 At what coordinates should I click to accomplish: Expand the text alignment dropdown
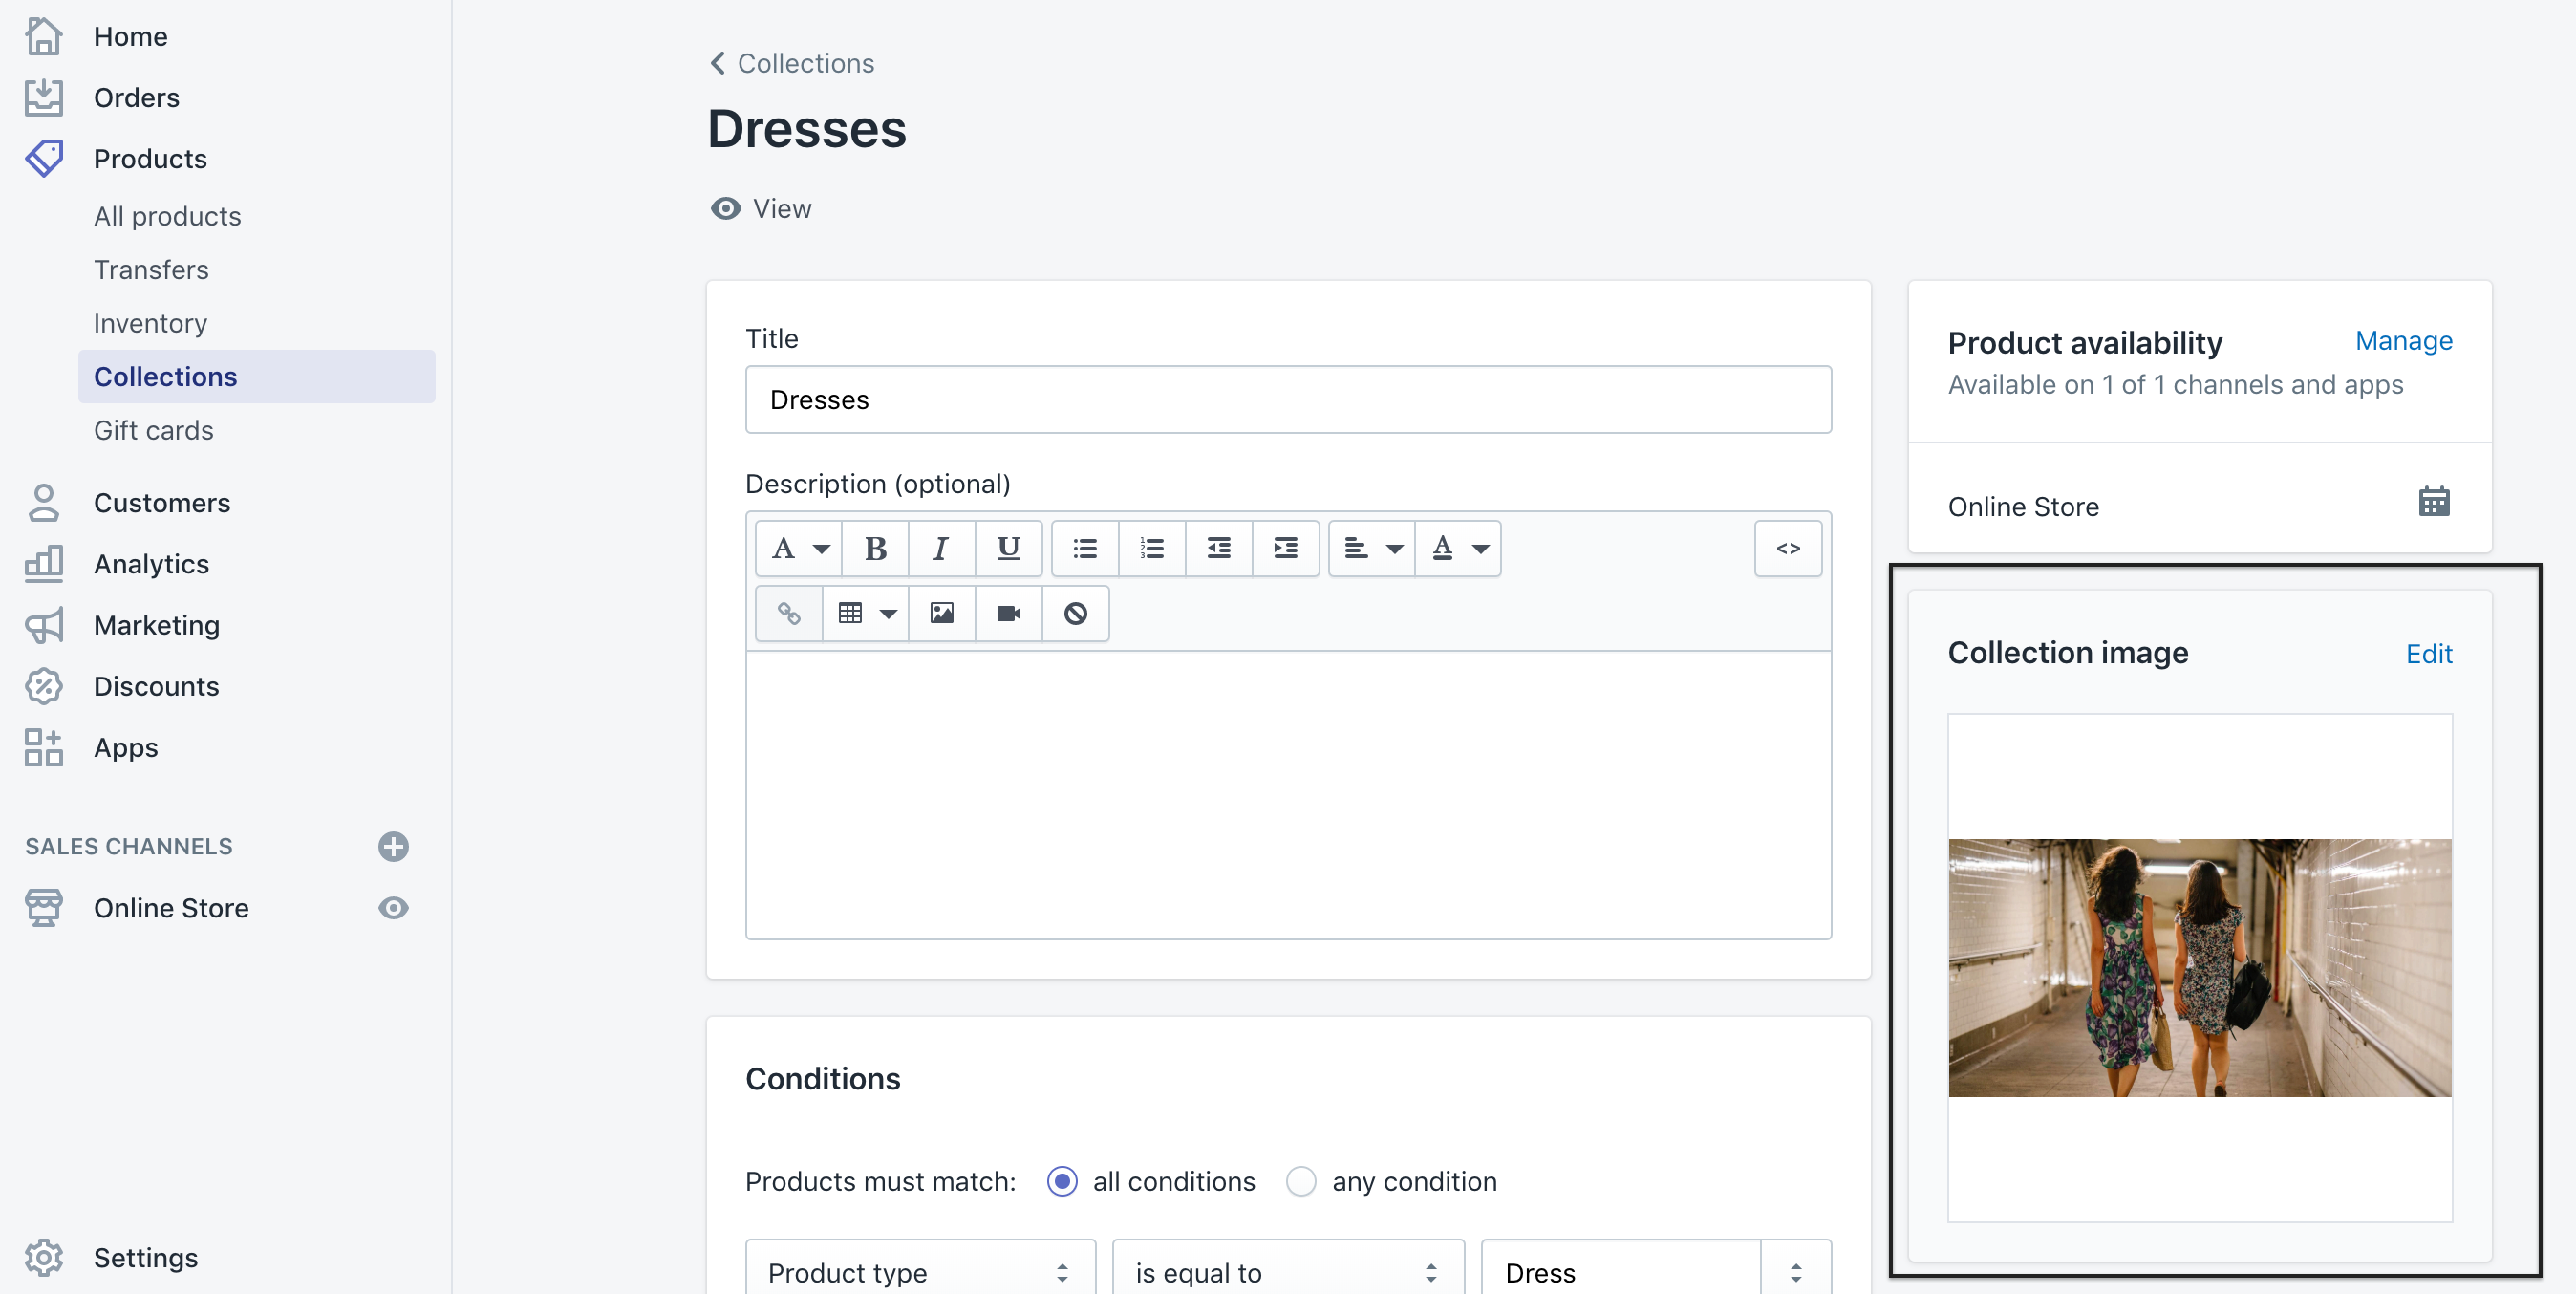pos(1371,548)
